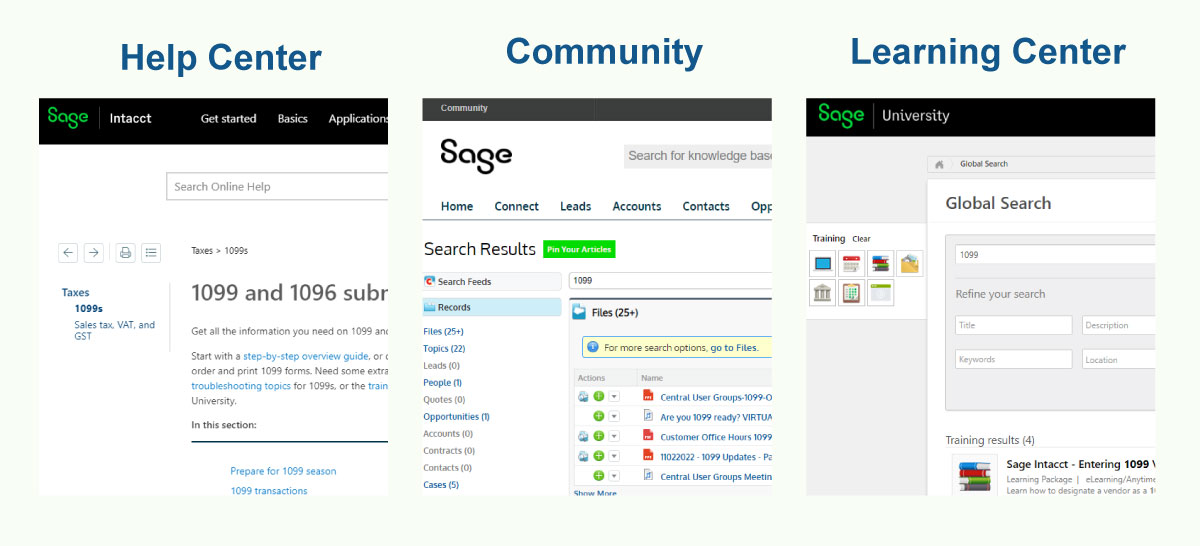Click Show More under file results
This screenshot has height=546, width=1200.
point(595,492)
